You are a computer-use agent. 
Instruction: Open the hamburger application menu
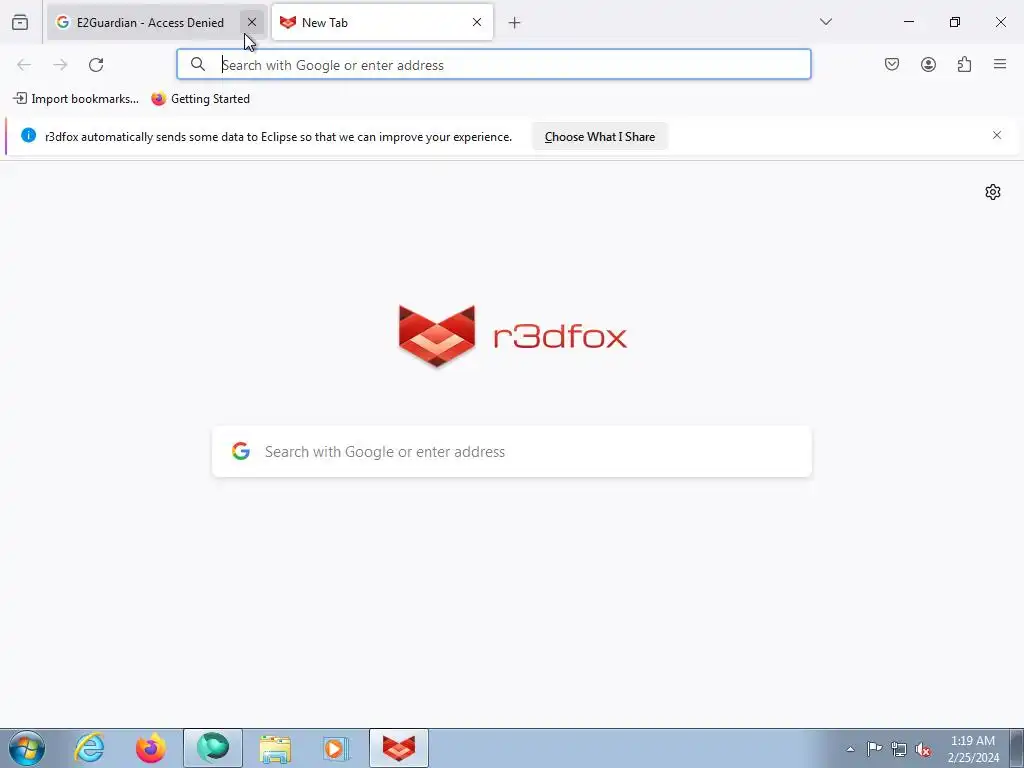(1000, 64)
